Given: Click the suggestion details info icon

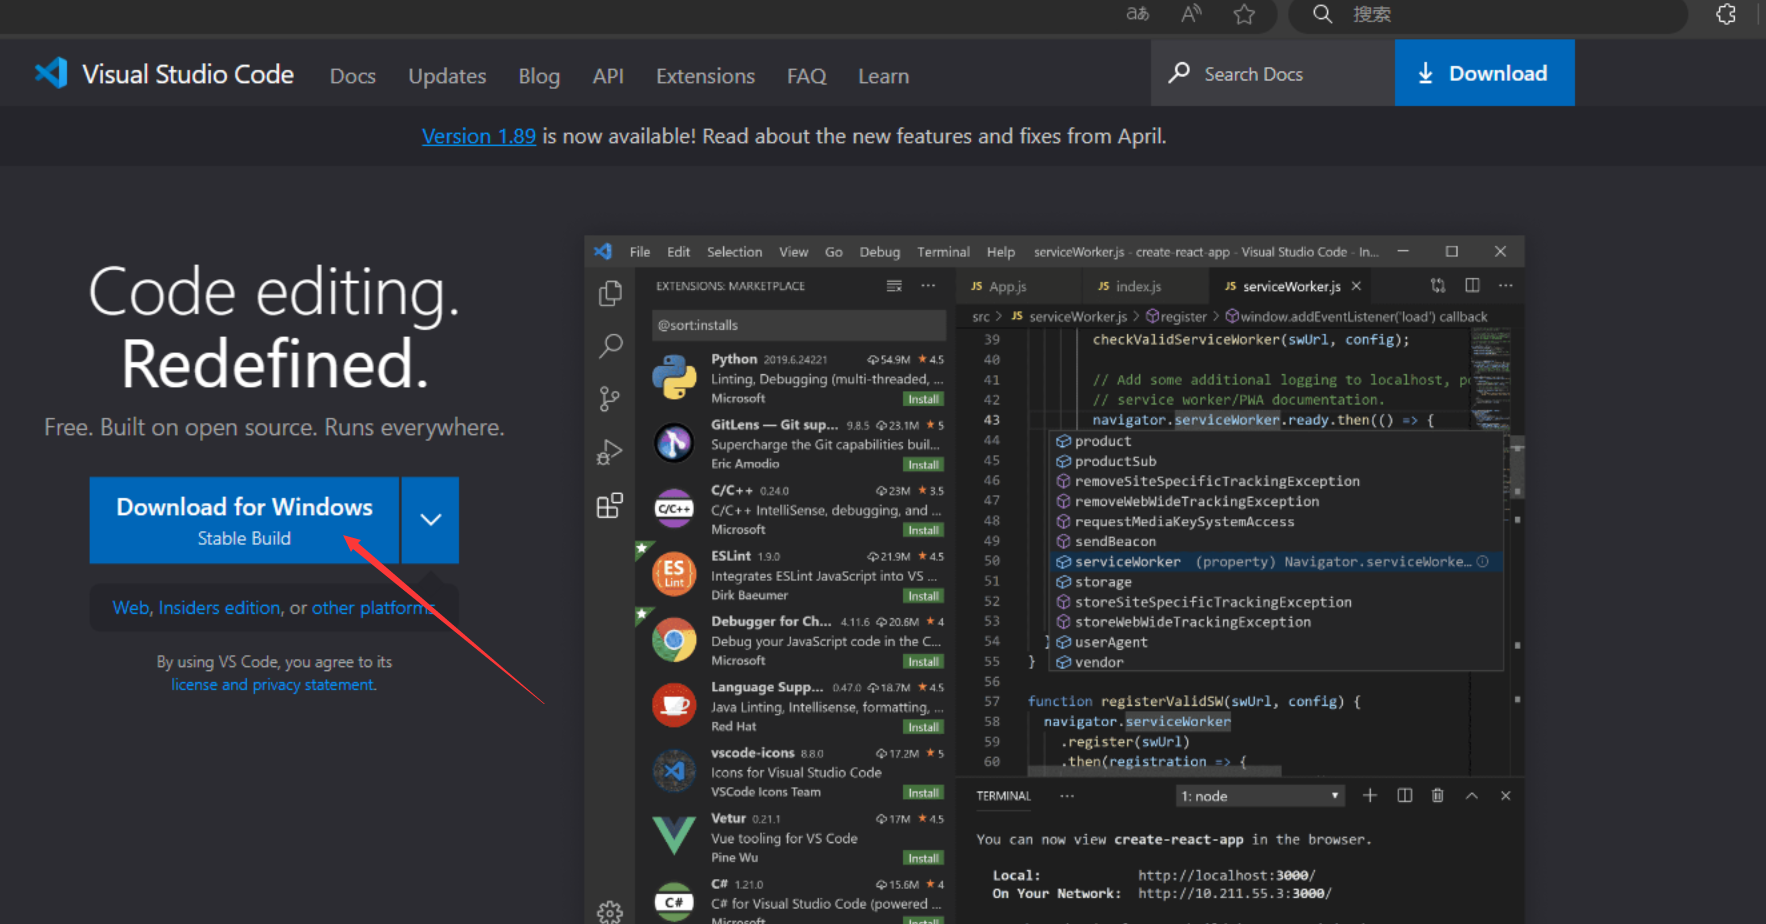Looking at the screenshot, I should [1483, 562].
